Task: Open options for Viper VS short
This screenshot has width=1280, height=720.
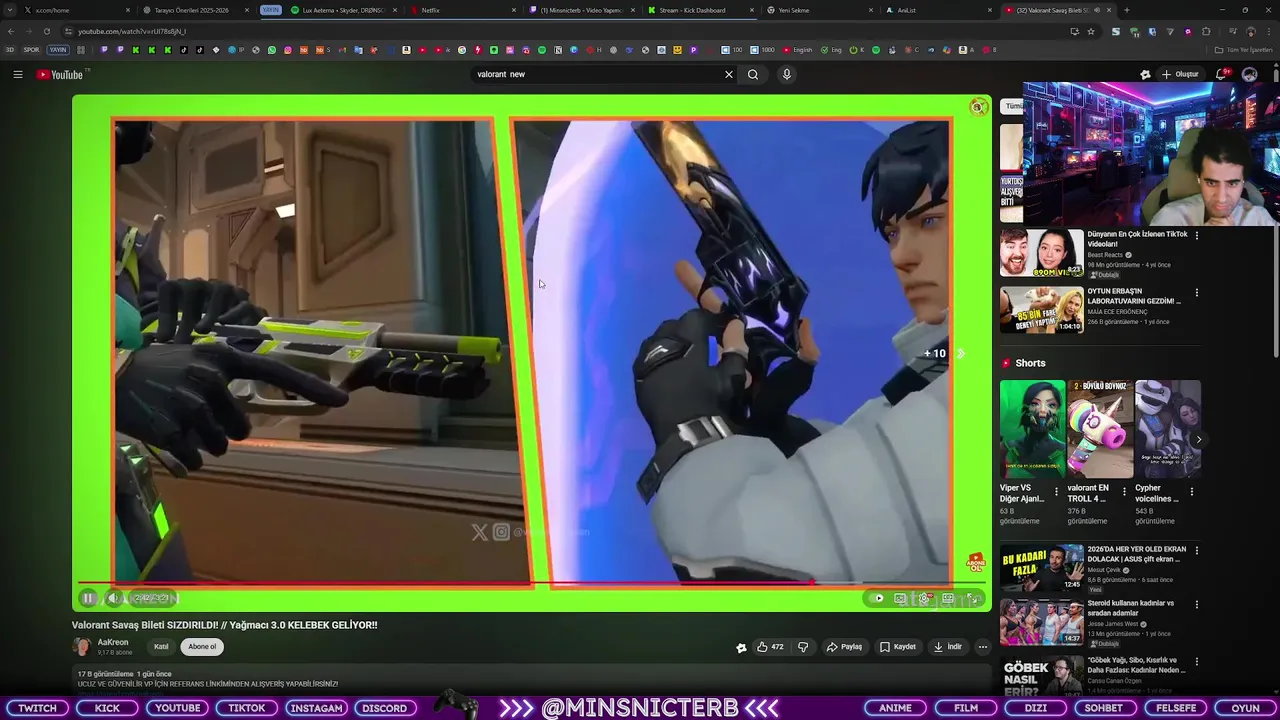Action: 1056,492
